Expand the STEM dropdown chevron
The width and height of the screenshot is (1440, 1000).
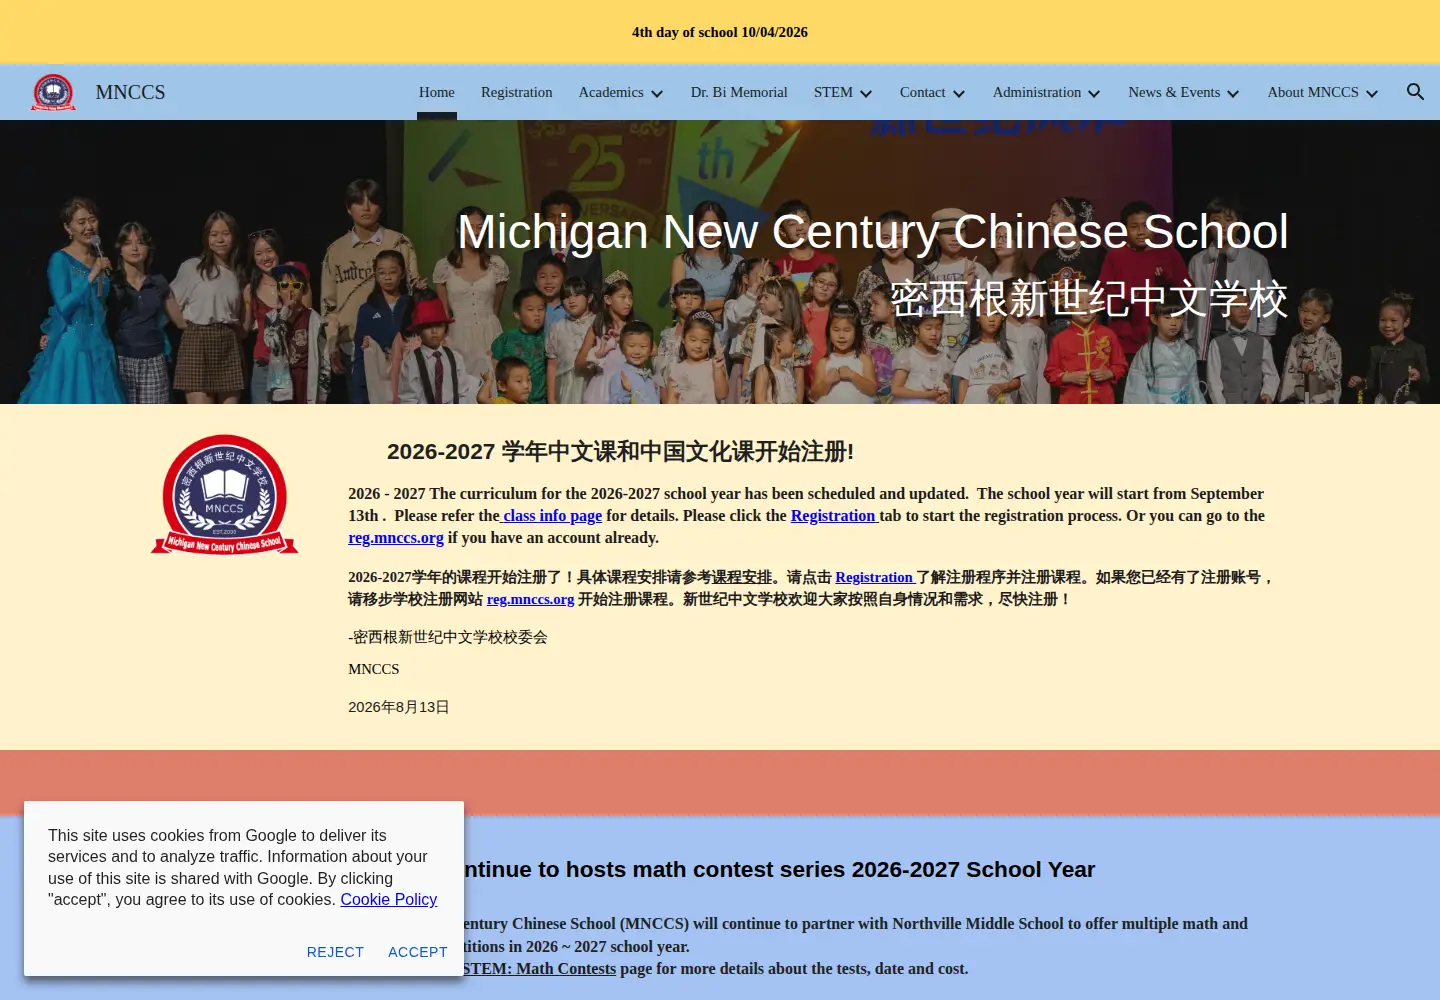tap(866, 93)
